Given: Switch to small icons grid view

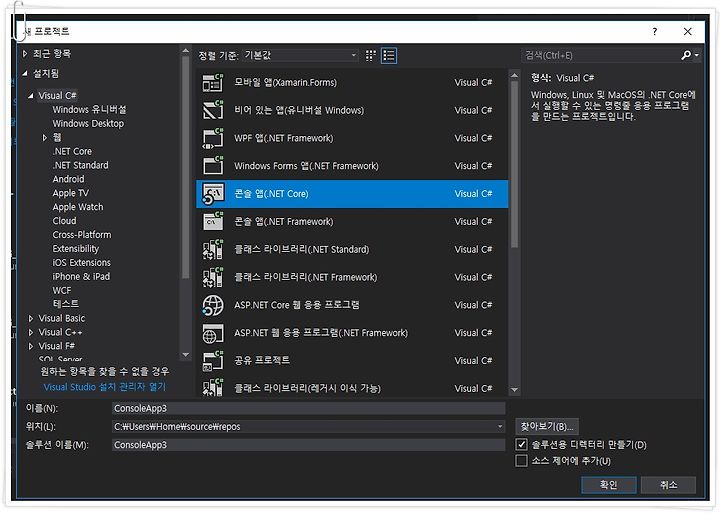Looking at the screenshot, I should click(x=371, y=56).
